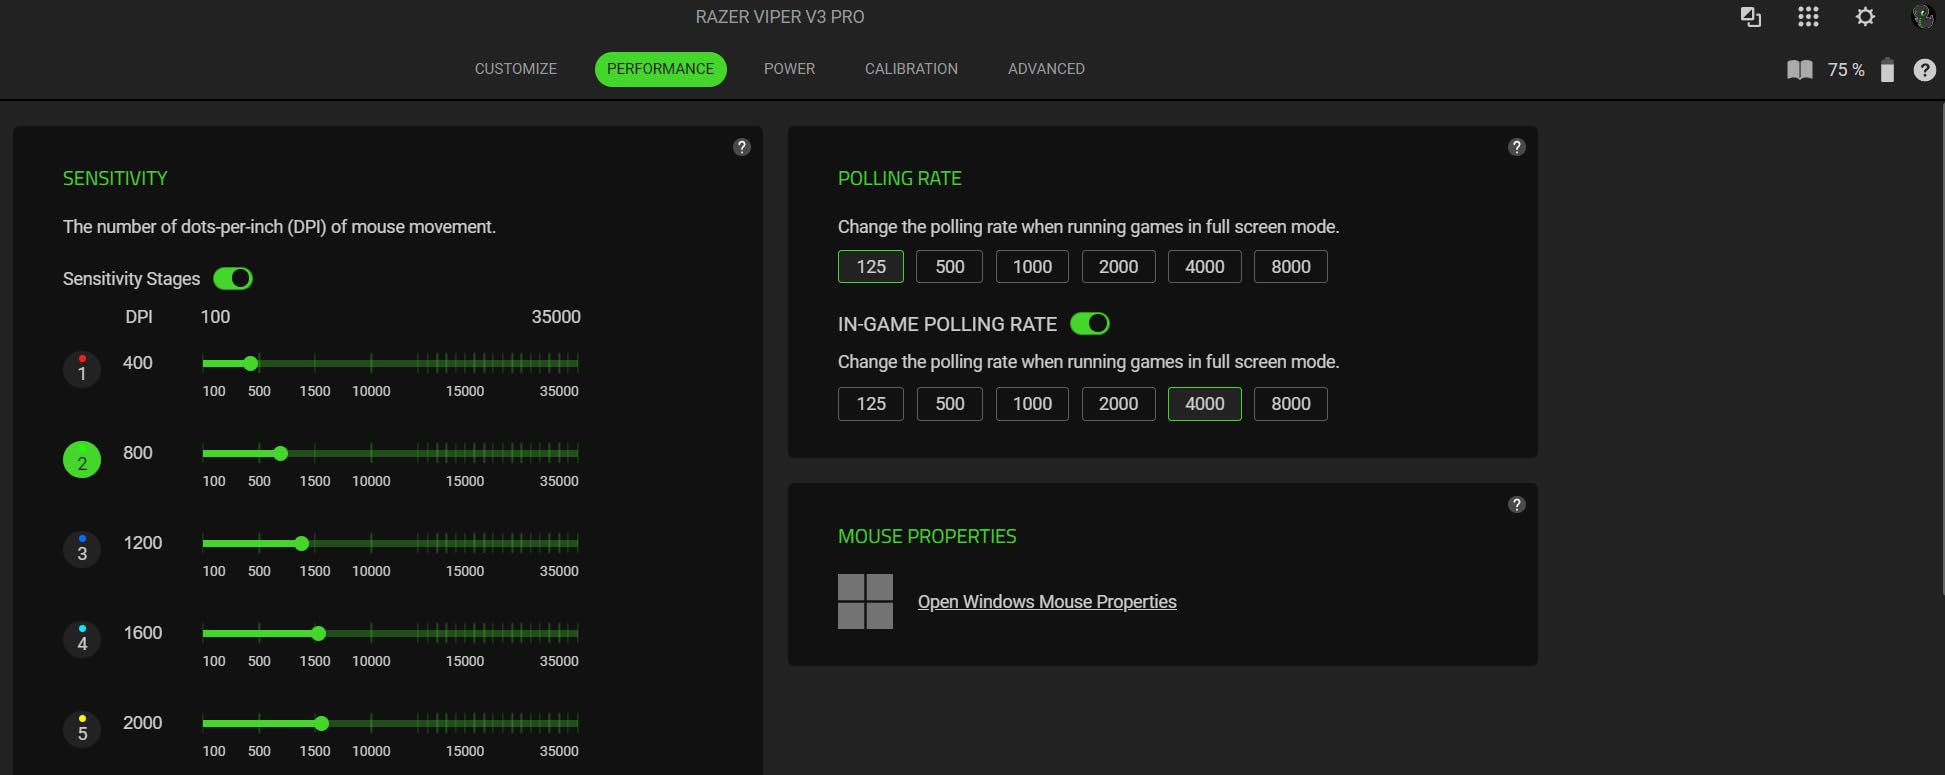Switch to the Customize tab
The width and height of the screenshot is (1945, 775).
click(516, 69)
